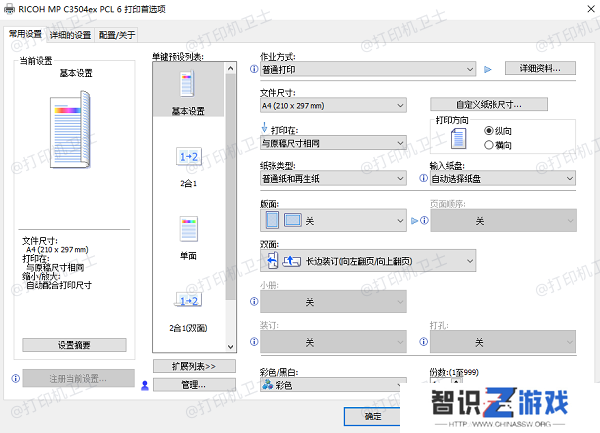This screenshot has height=433, width=600.
Task: Click blue play arrow next to 作业方式
Action: click(488, 70)
